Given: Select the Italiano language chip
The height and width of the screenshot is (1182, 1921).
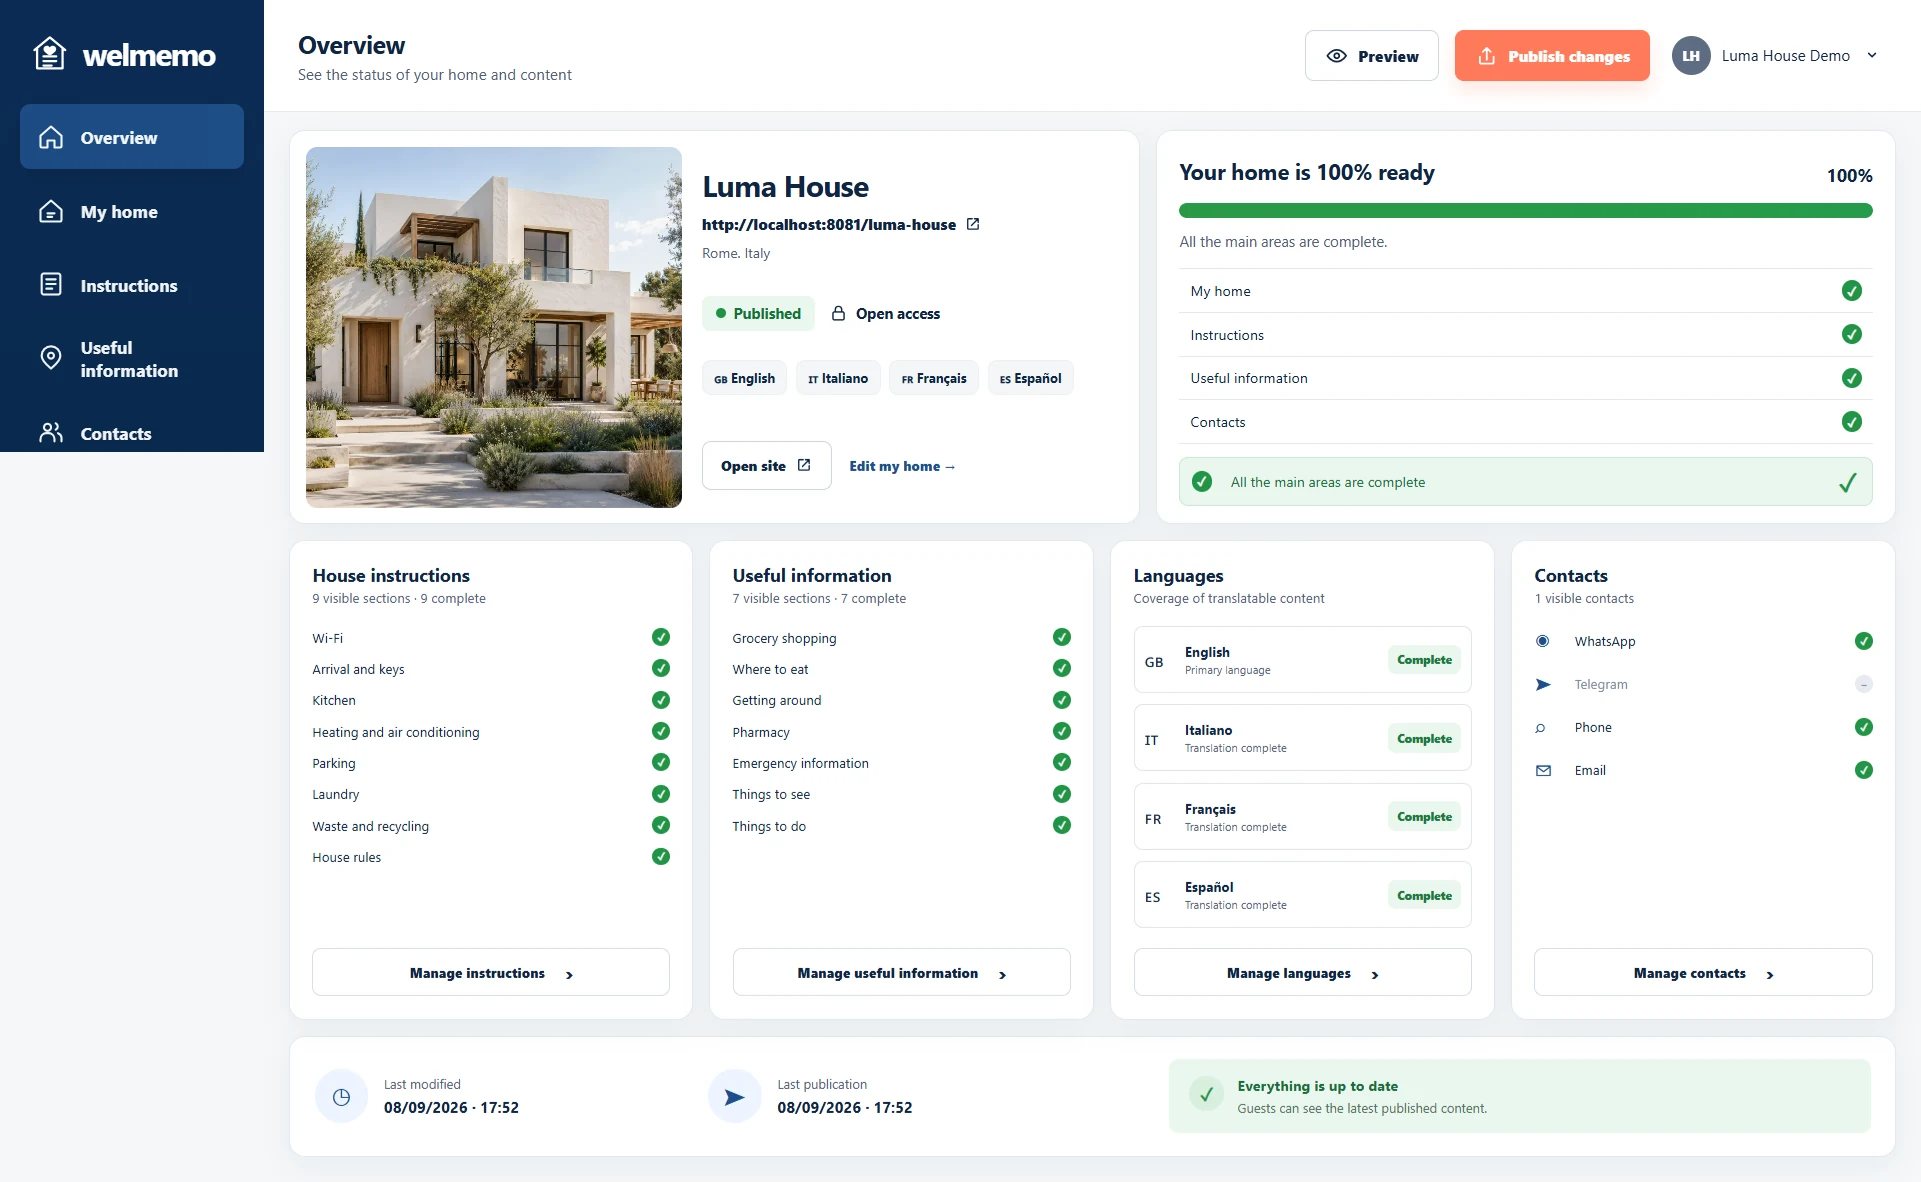Looking at the screenshot, I should pos(838,378).
